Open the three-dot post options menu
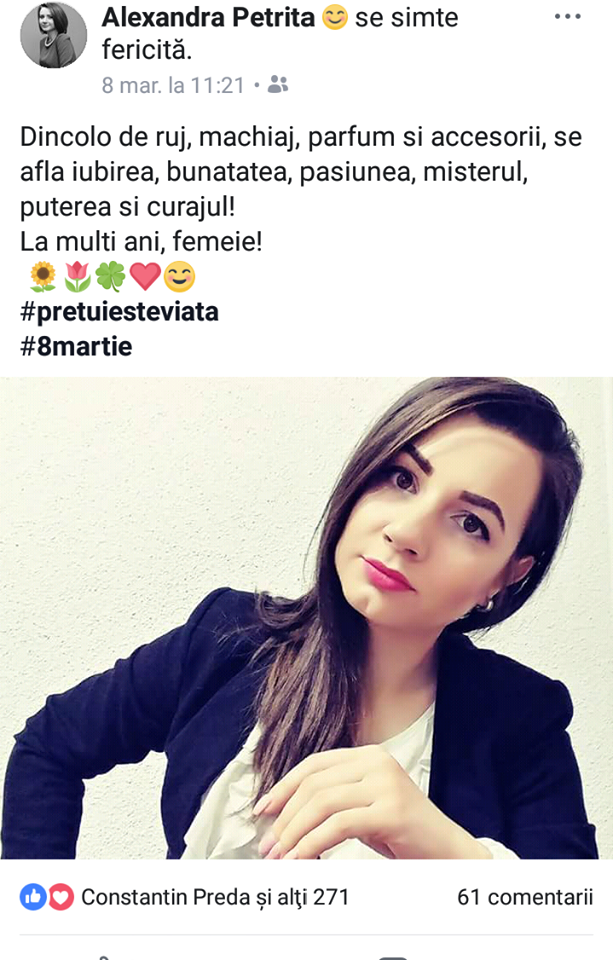This screenshot has height=960, width=613. pyautogui.click(x=567, y=17)
